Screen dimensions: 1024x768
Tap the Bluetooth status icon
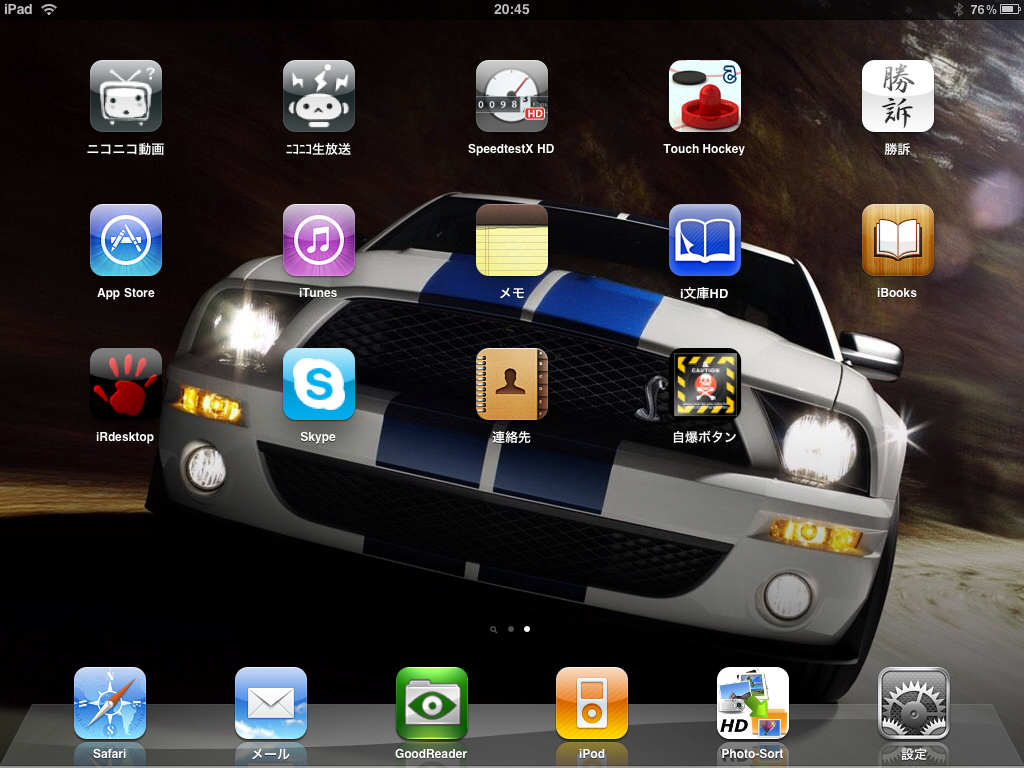(958, 9)
